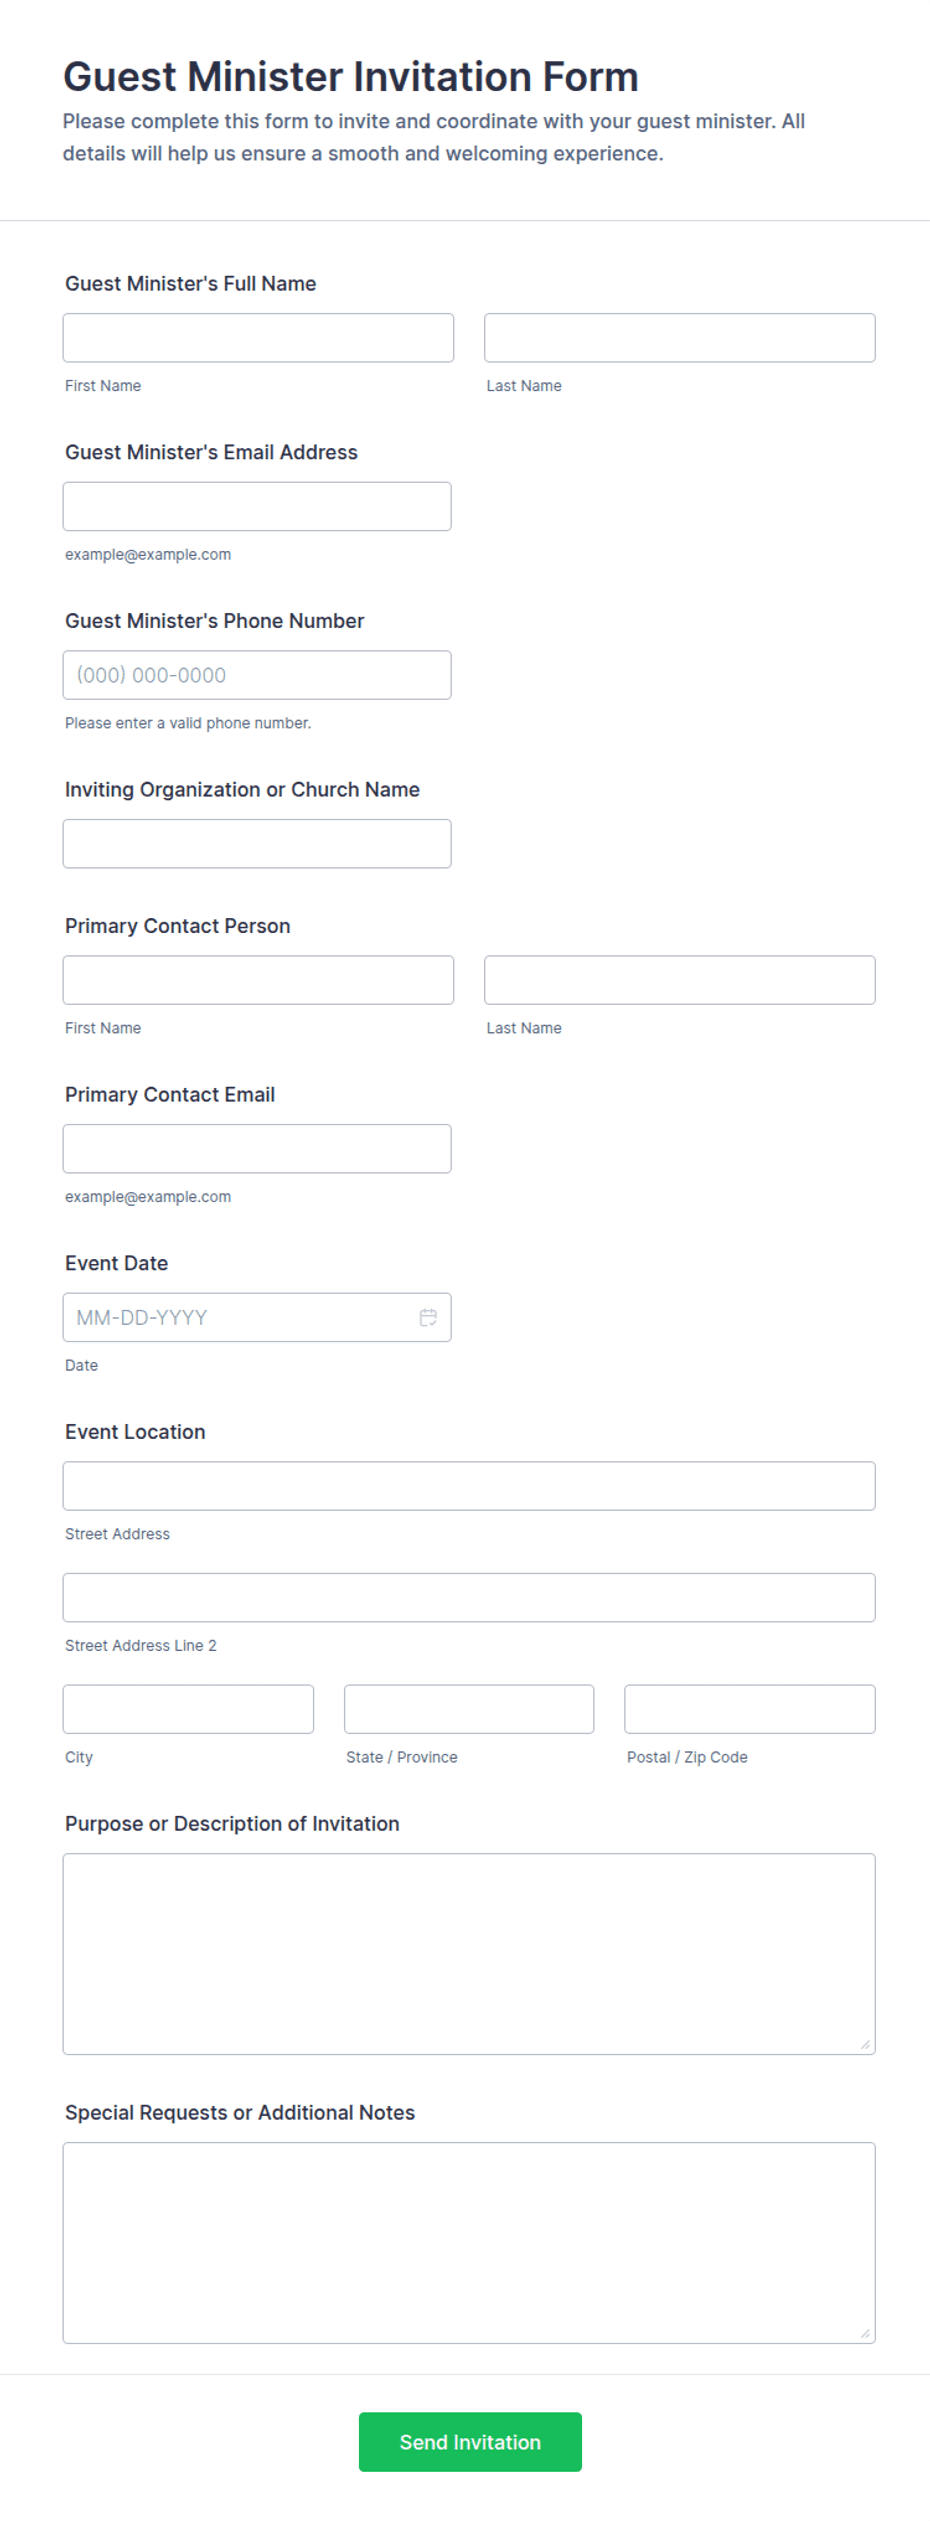
Task: Click the State / Province field
Action: click(x=469, y=1709)
